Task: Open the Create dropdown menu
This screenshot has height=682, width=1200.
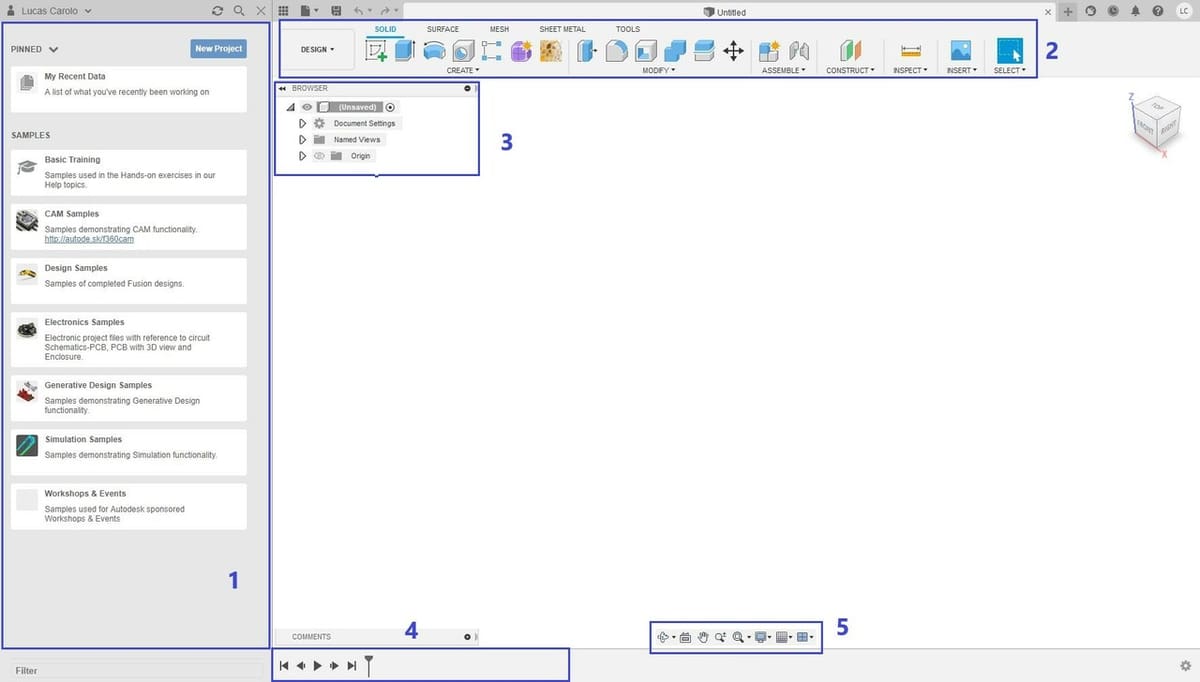Action: [x=463, y=70]
